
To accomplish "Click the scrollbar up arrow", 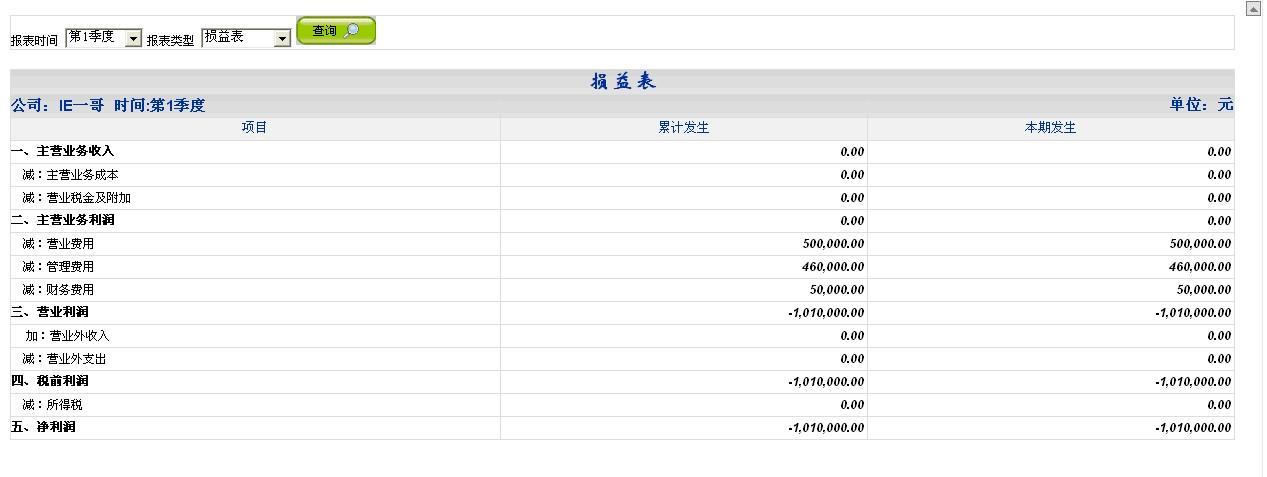I will (1254, 8).
